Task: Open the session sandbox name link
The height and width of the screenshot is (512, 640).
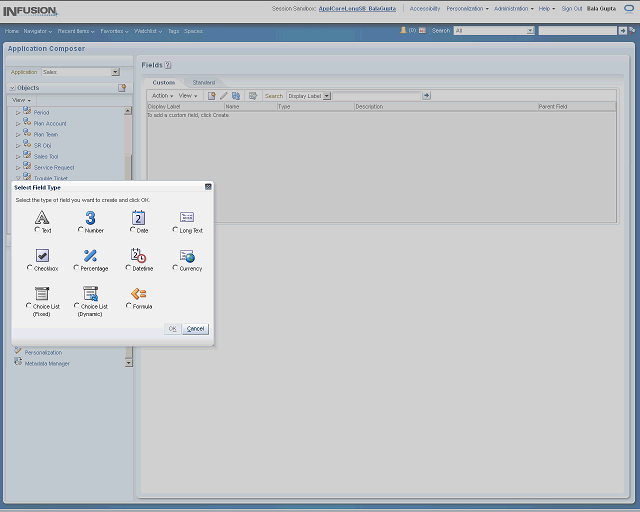Action: 357,9
